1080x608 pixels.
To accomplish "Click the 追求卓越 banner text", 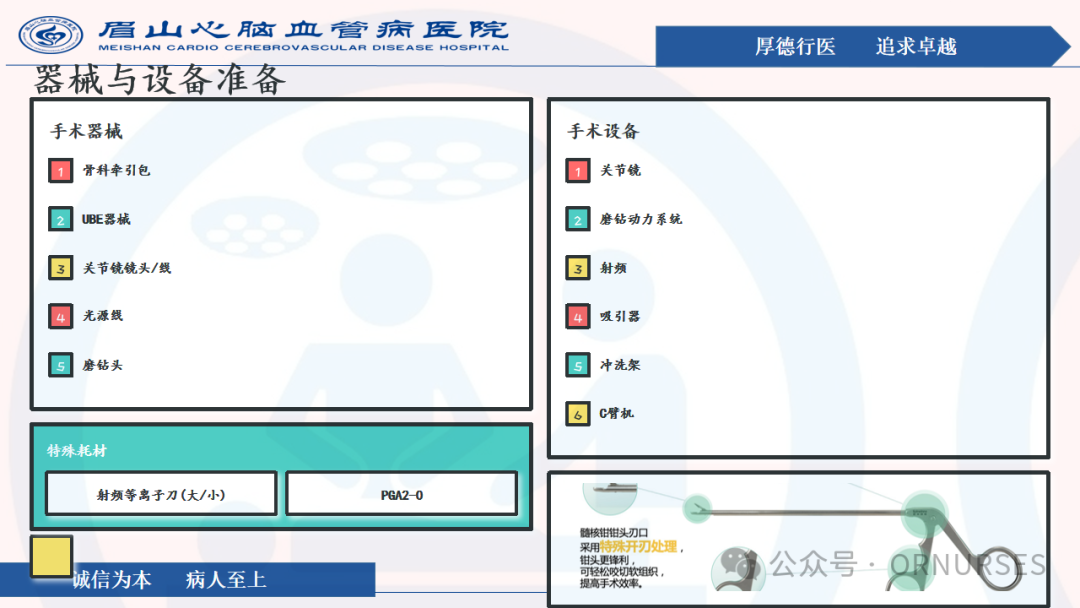I will [917, 46].
